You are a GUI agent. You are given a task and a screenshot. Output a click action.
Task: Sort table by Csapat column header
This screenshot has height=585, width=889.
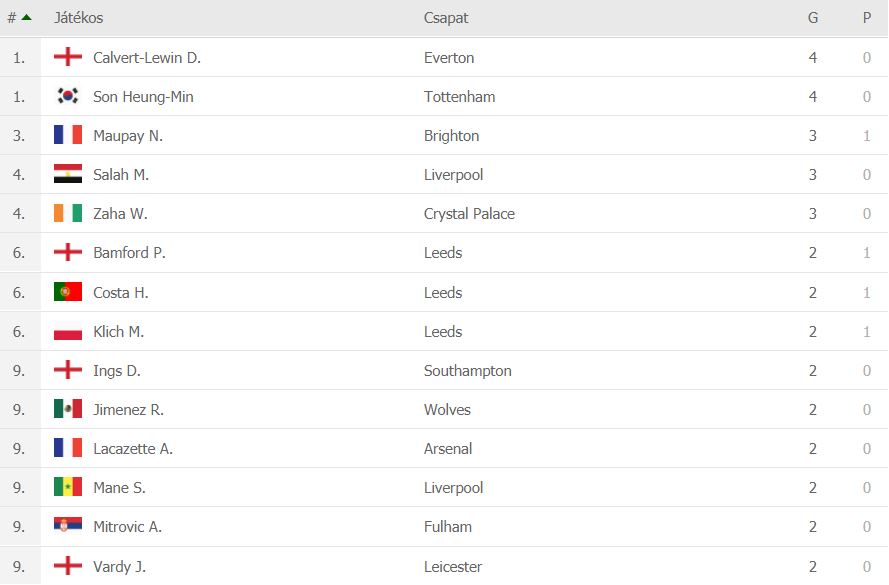pyautogui.click(x=446, y=18)
